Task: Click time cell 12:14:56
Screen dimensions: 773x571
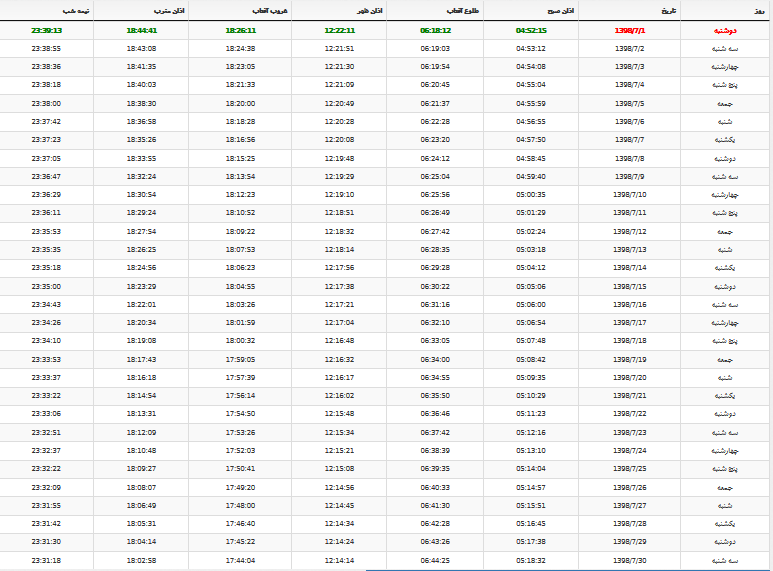Action: click(x=340, y=488)
